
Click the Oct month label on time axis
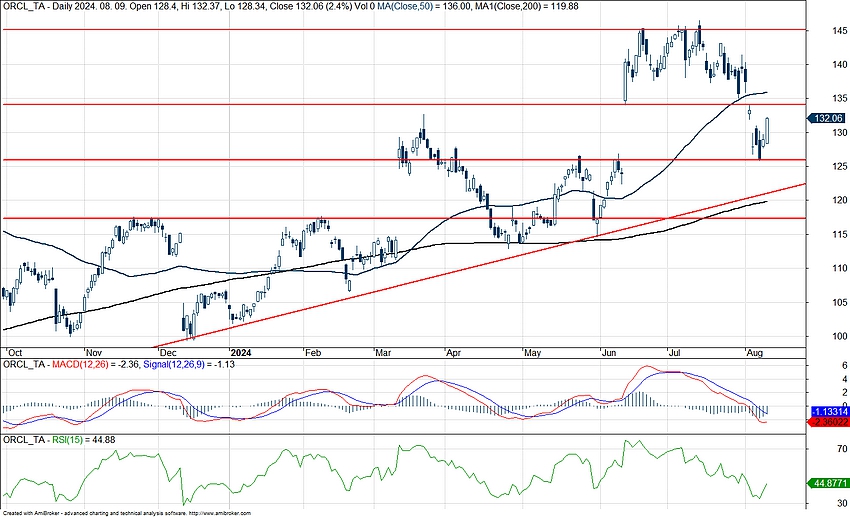[13, 353]
